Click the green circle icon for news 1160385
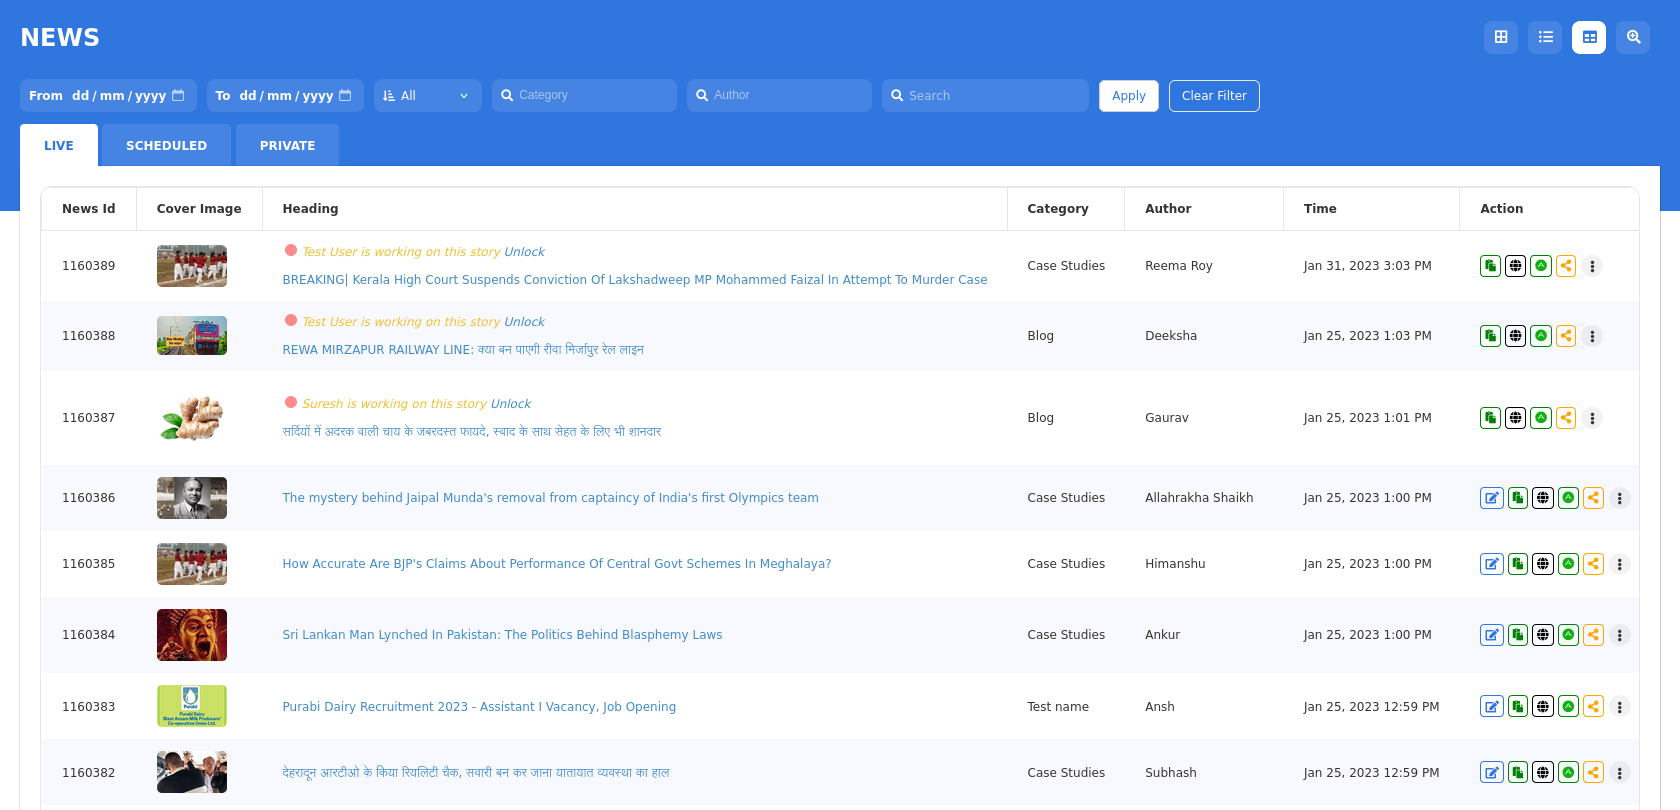 point(1568,564)
